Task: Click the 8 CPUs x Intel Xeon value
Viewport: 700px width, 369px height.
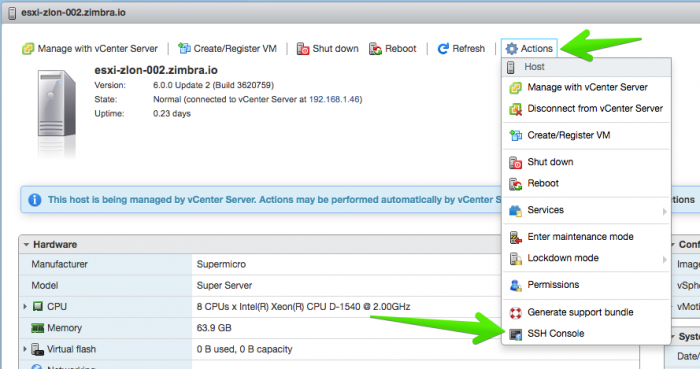Action: pos(303,307)
